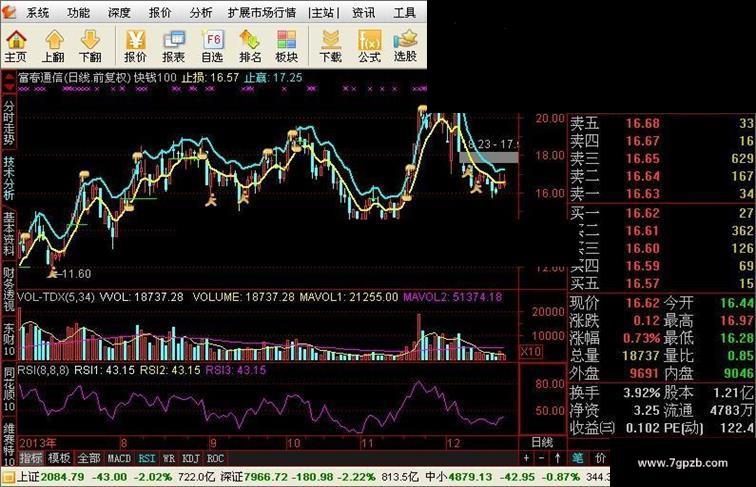Screen dimensions: 756x487
Task: Open the 功能 menu
Action: coord(78,13)
